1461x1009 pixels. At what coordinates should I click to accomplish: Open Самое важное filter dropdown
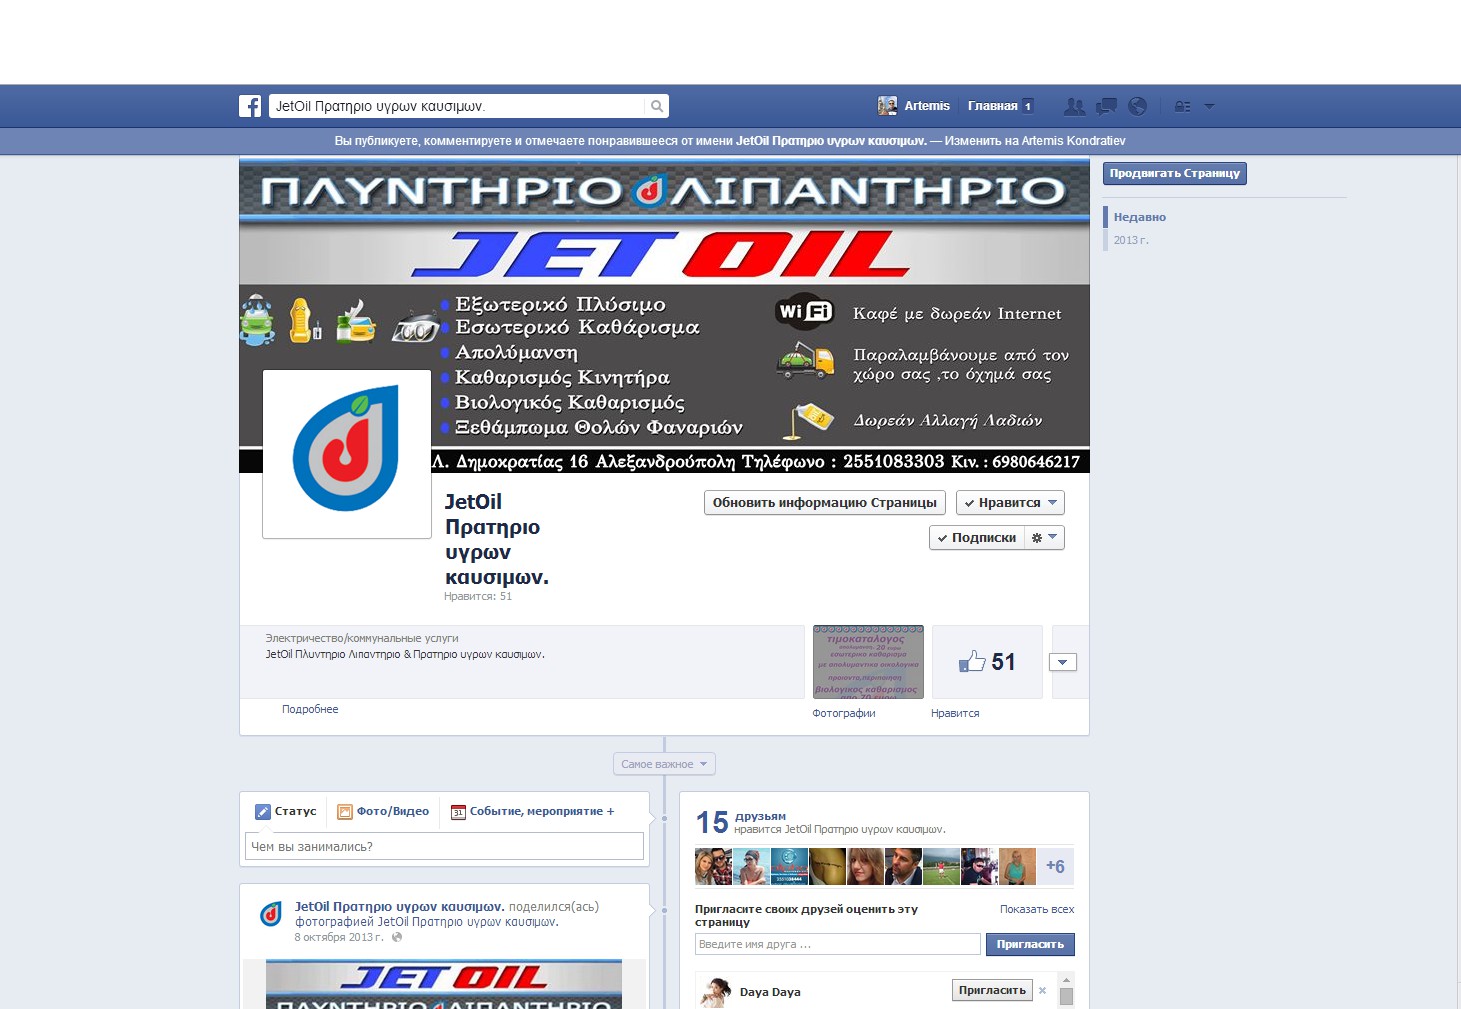click(x=664, y=764)
